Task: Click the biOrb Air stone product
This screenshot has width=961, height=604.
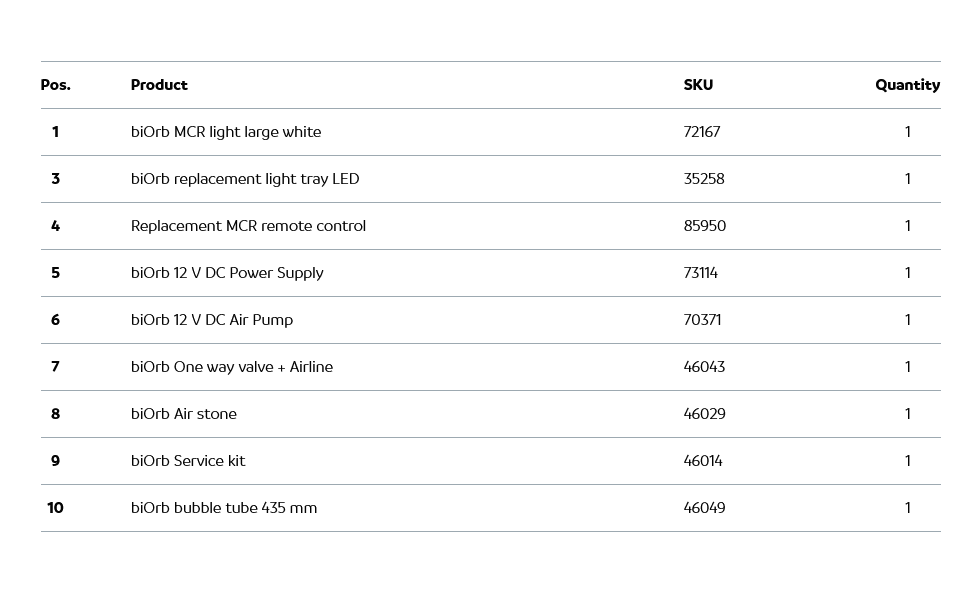Action: [x=184, y=414]
